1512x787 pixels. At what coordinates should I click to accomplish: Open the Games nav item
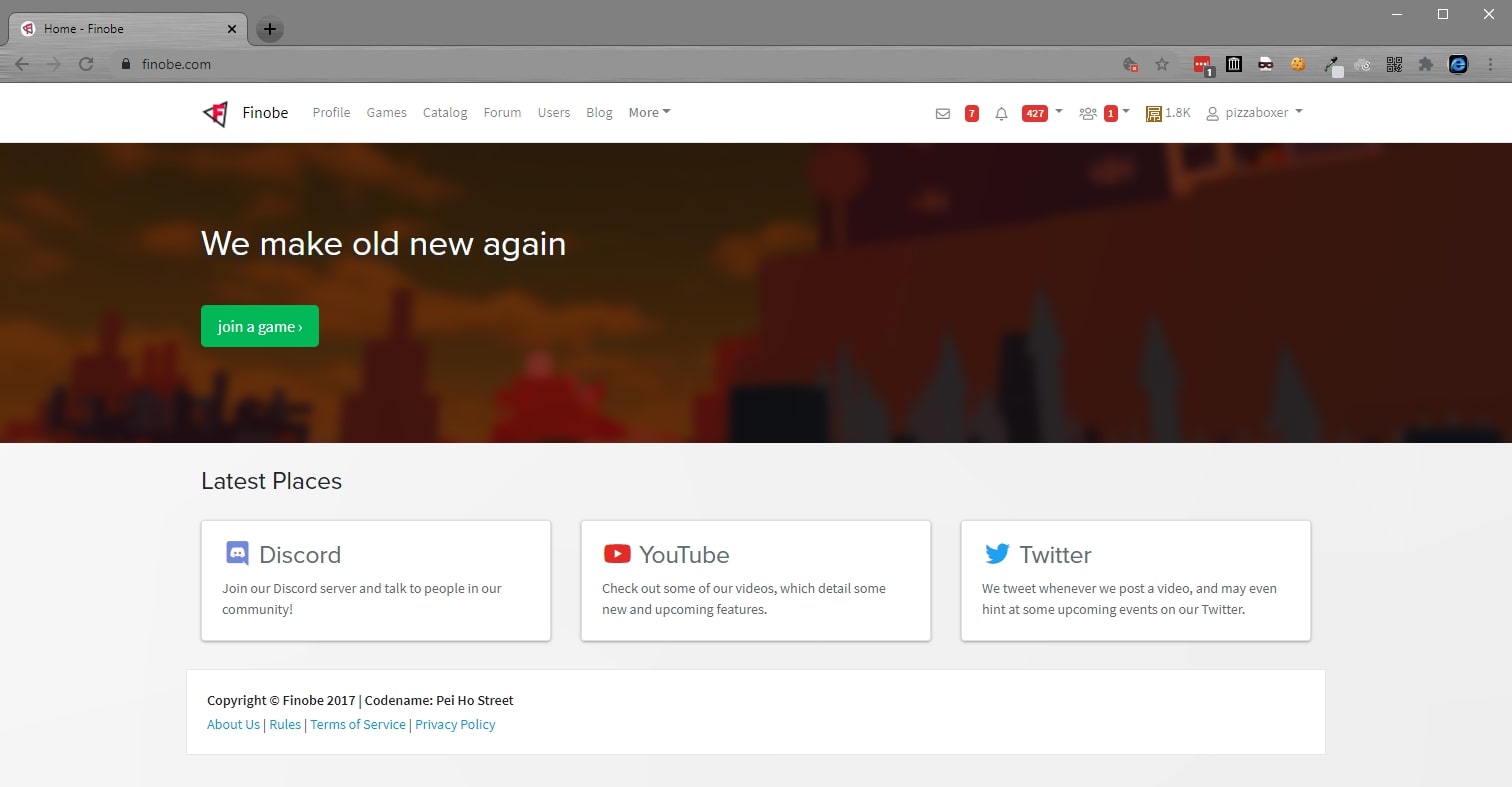[386, 113]
